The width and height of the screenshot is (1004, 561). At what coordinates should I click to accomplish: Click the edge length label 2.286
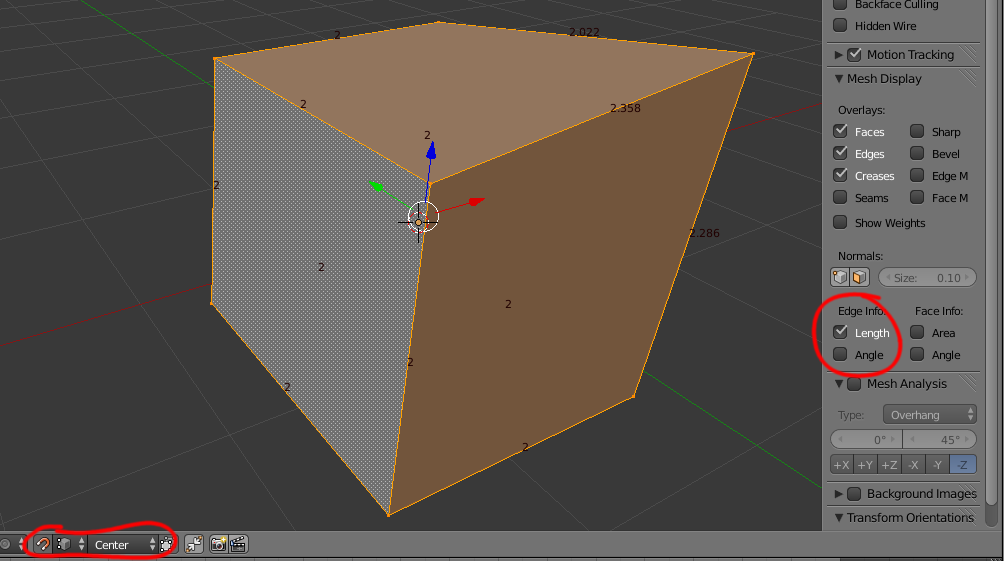(x=704, y=232)
